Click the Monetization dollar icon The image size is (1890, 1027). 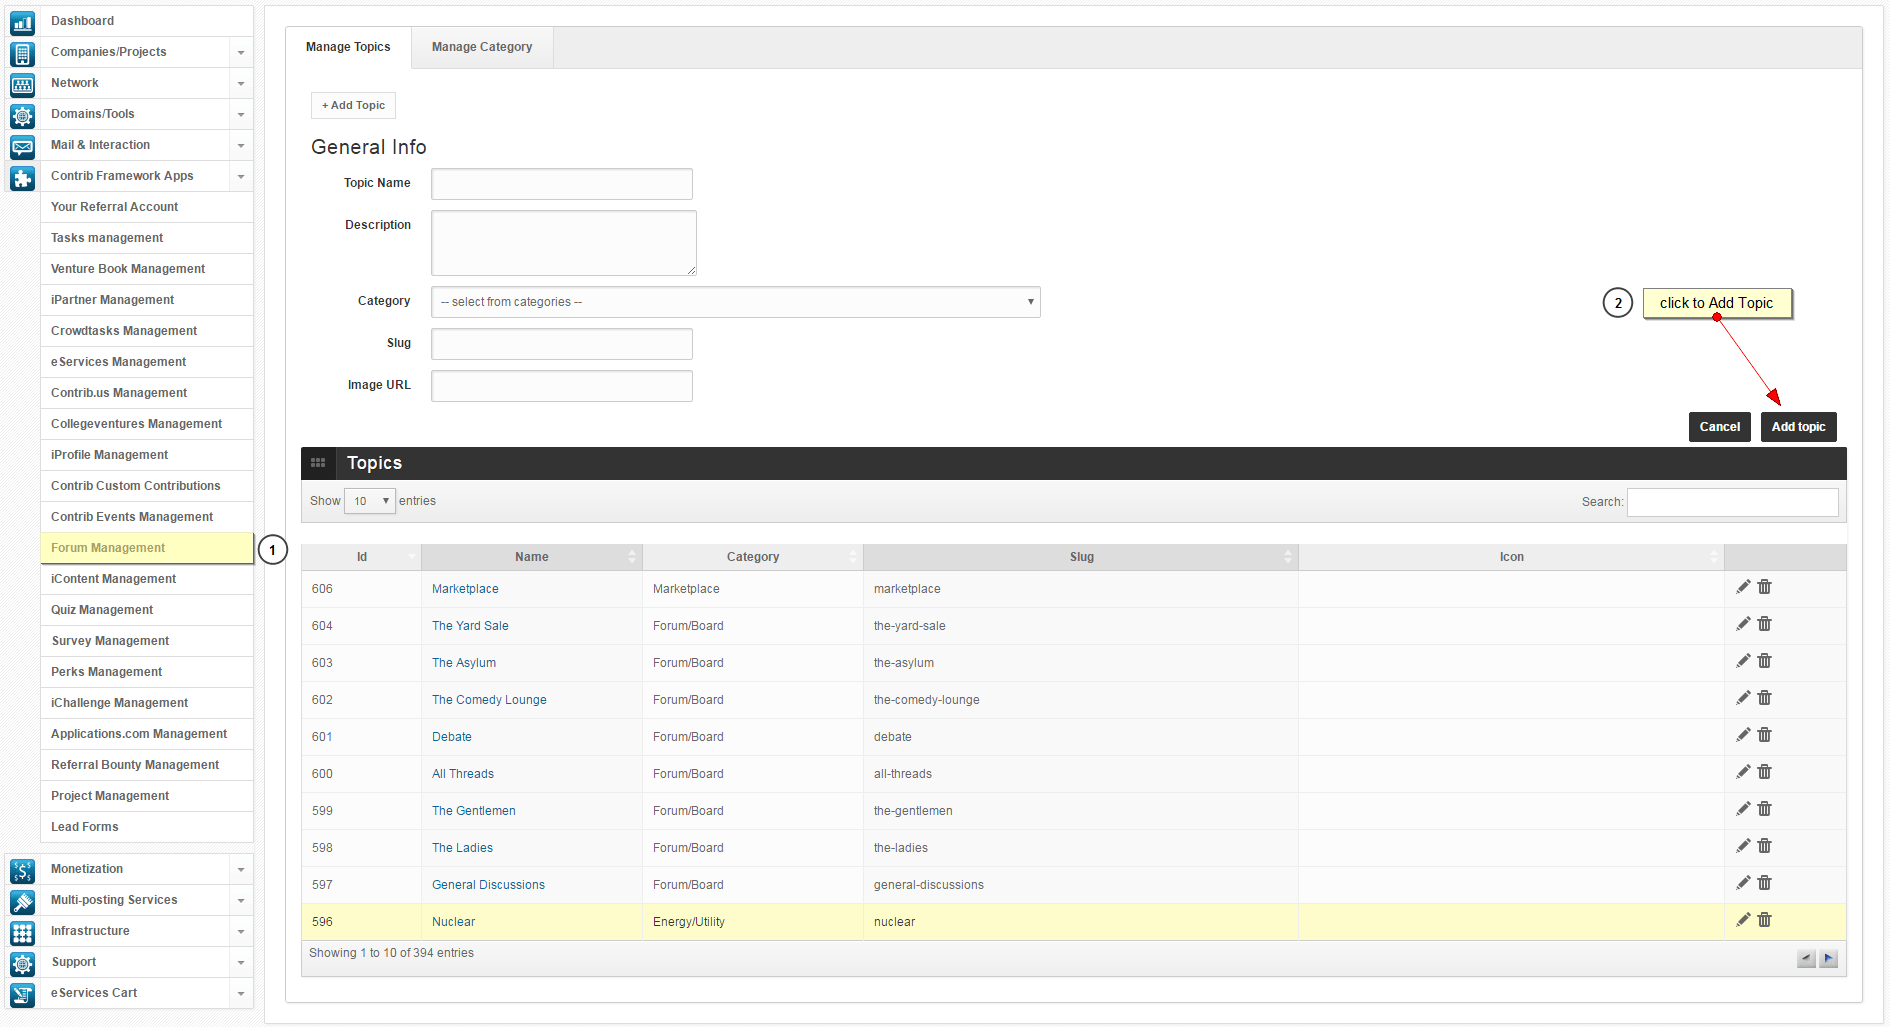point(22,870)
